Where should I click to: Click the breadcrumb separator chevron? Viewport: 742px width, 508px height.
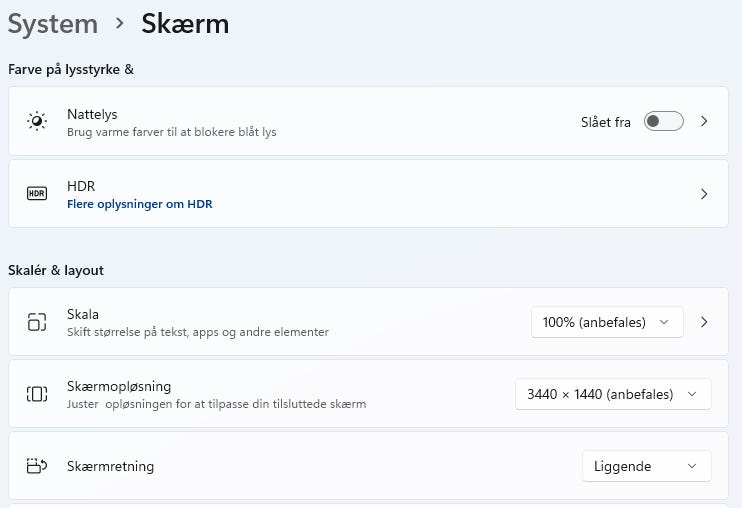[x=120, y=23]
